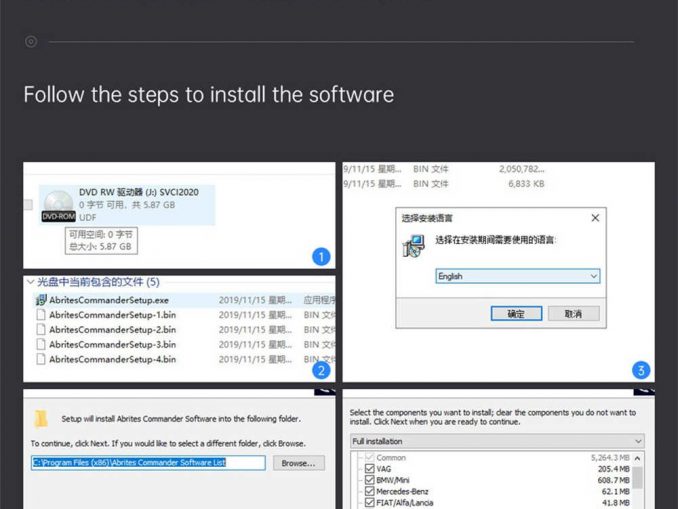Viewport: 678px width, 509px height.
Task: Click the AbritesCommanderSetup-2.bin file icon
Action: (x=41, y=330)
